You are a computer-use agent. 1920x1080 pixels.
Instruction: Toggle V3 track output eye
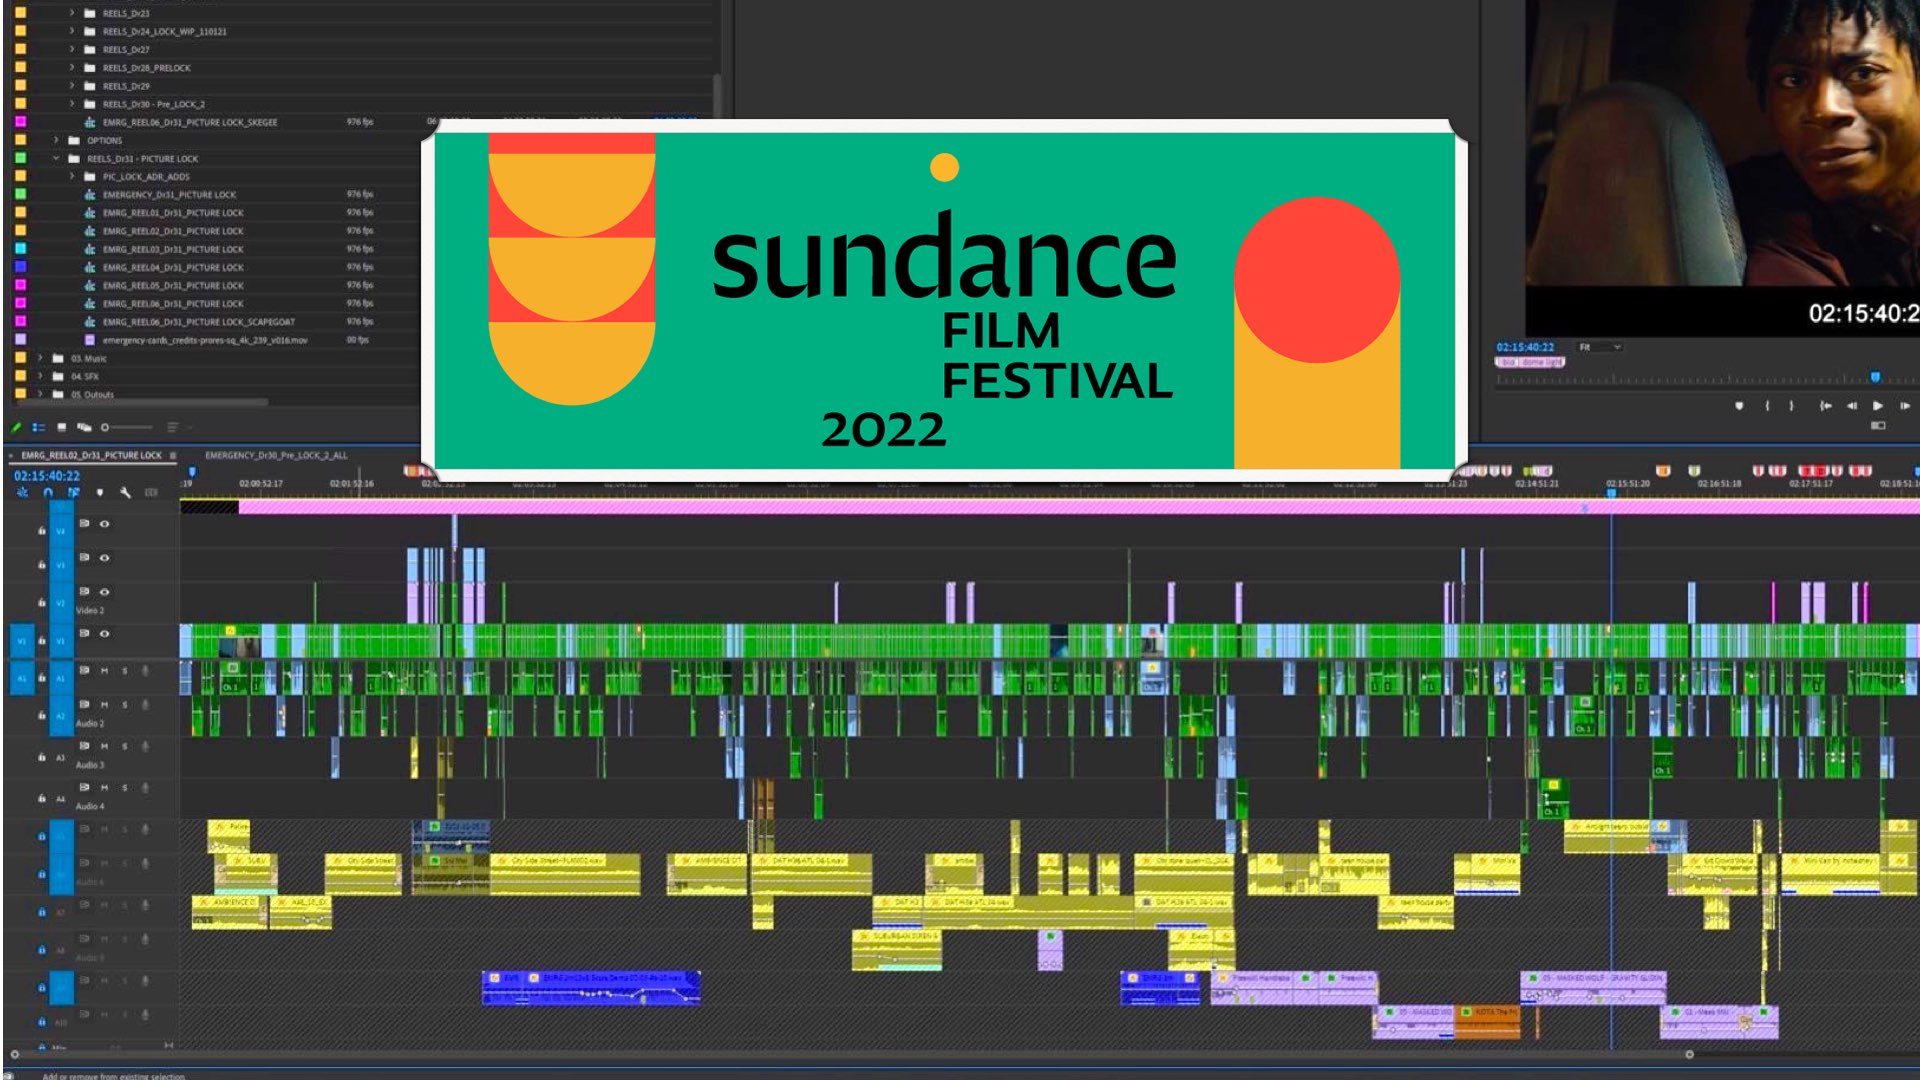(104, 558)
